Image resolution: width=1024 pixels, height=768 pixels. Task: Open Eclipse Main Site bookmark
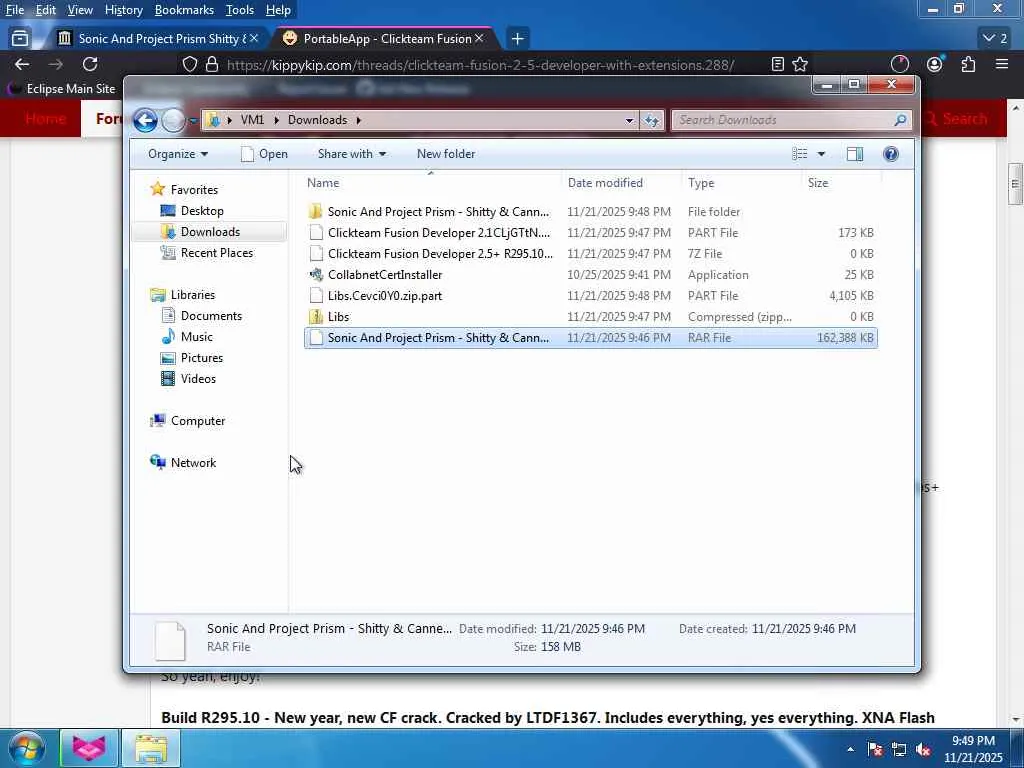[x=63, y=89]
